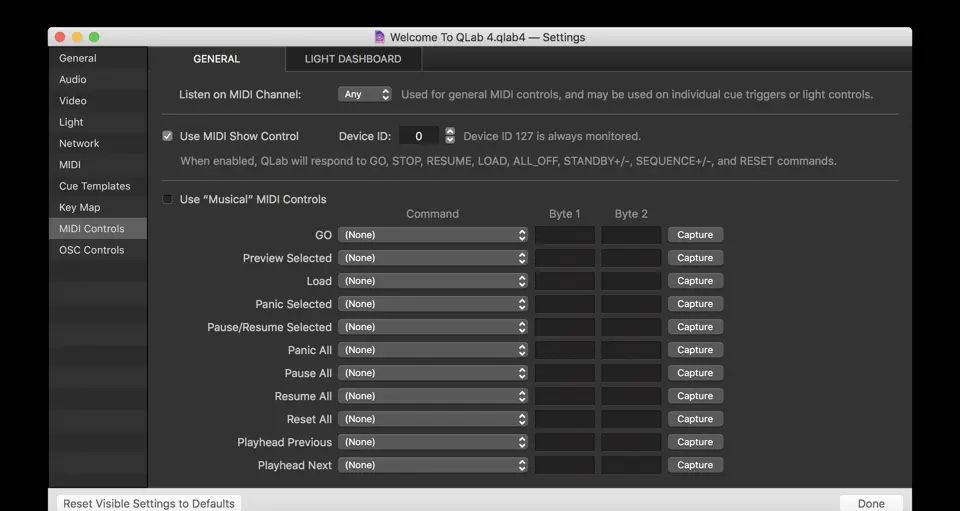This screenshot has width=960, height=511.
Task: Click the Device ID input field
Action: [419, 136]
